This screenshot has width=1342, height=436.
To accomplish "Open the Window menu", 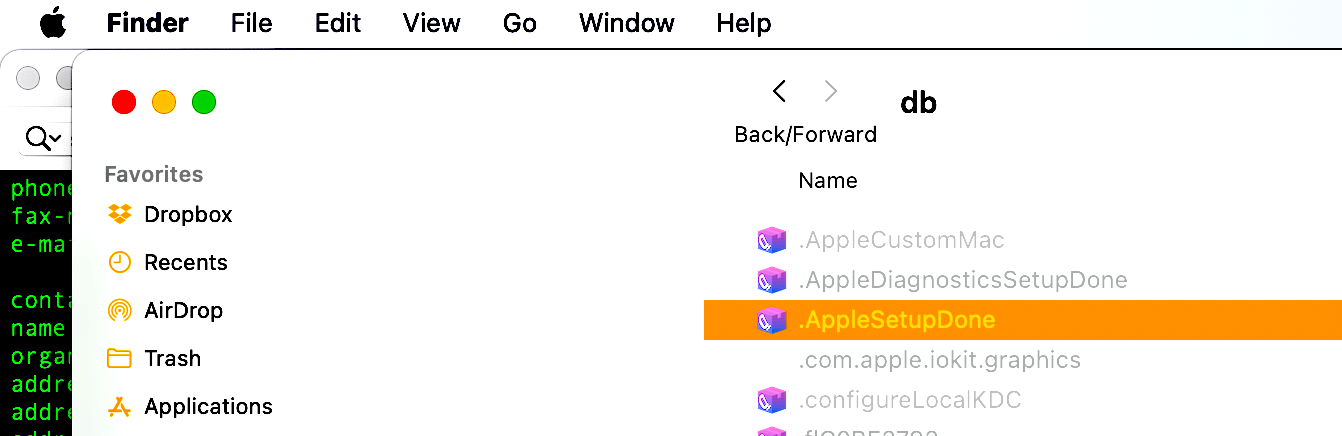I will 627,23.
